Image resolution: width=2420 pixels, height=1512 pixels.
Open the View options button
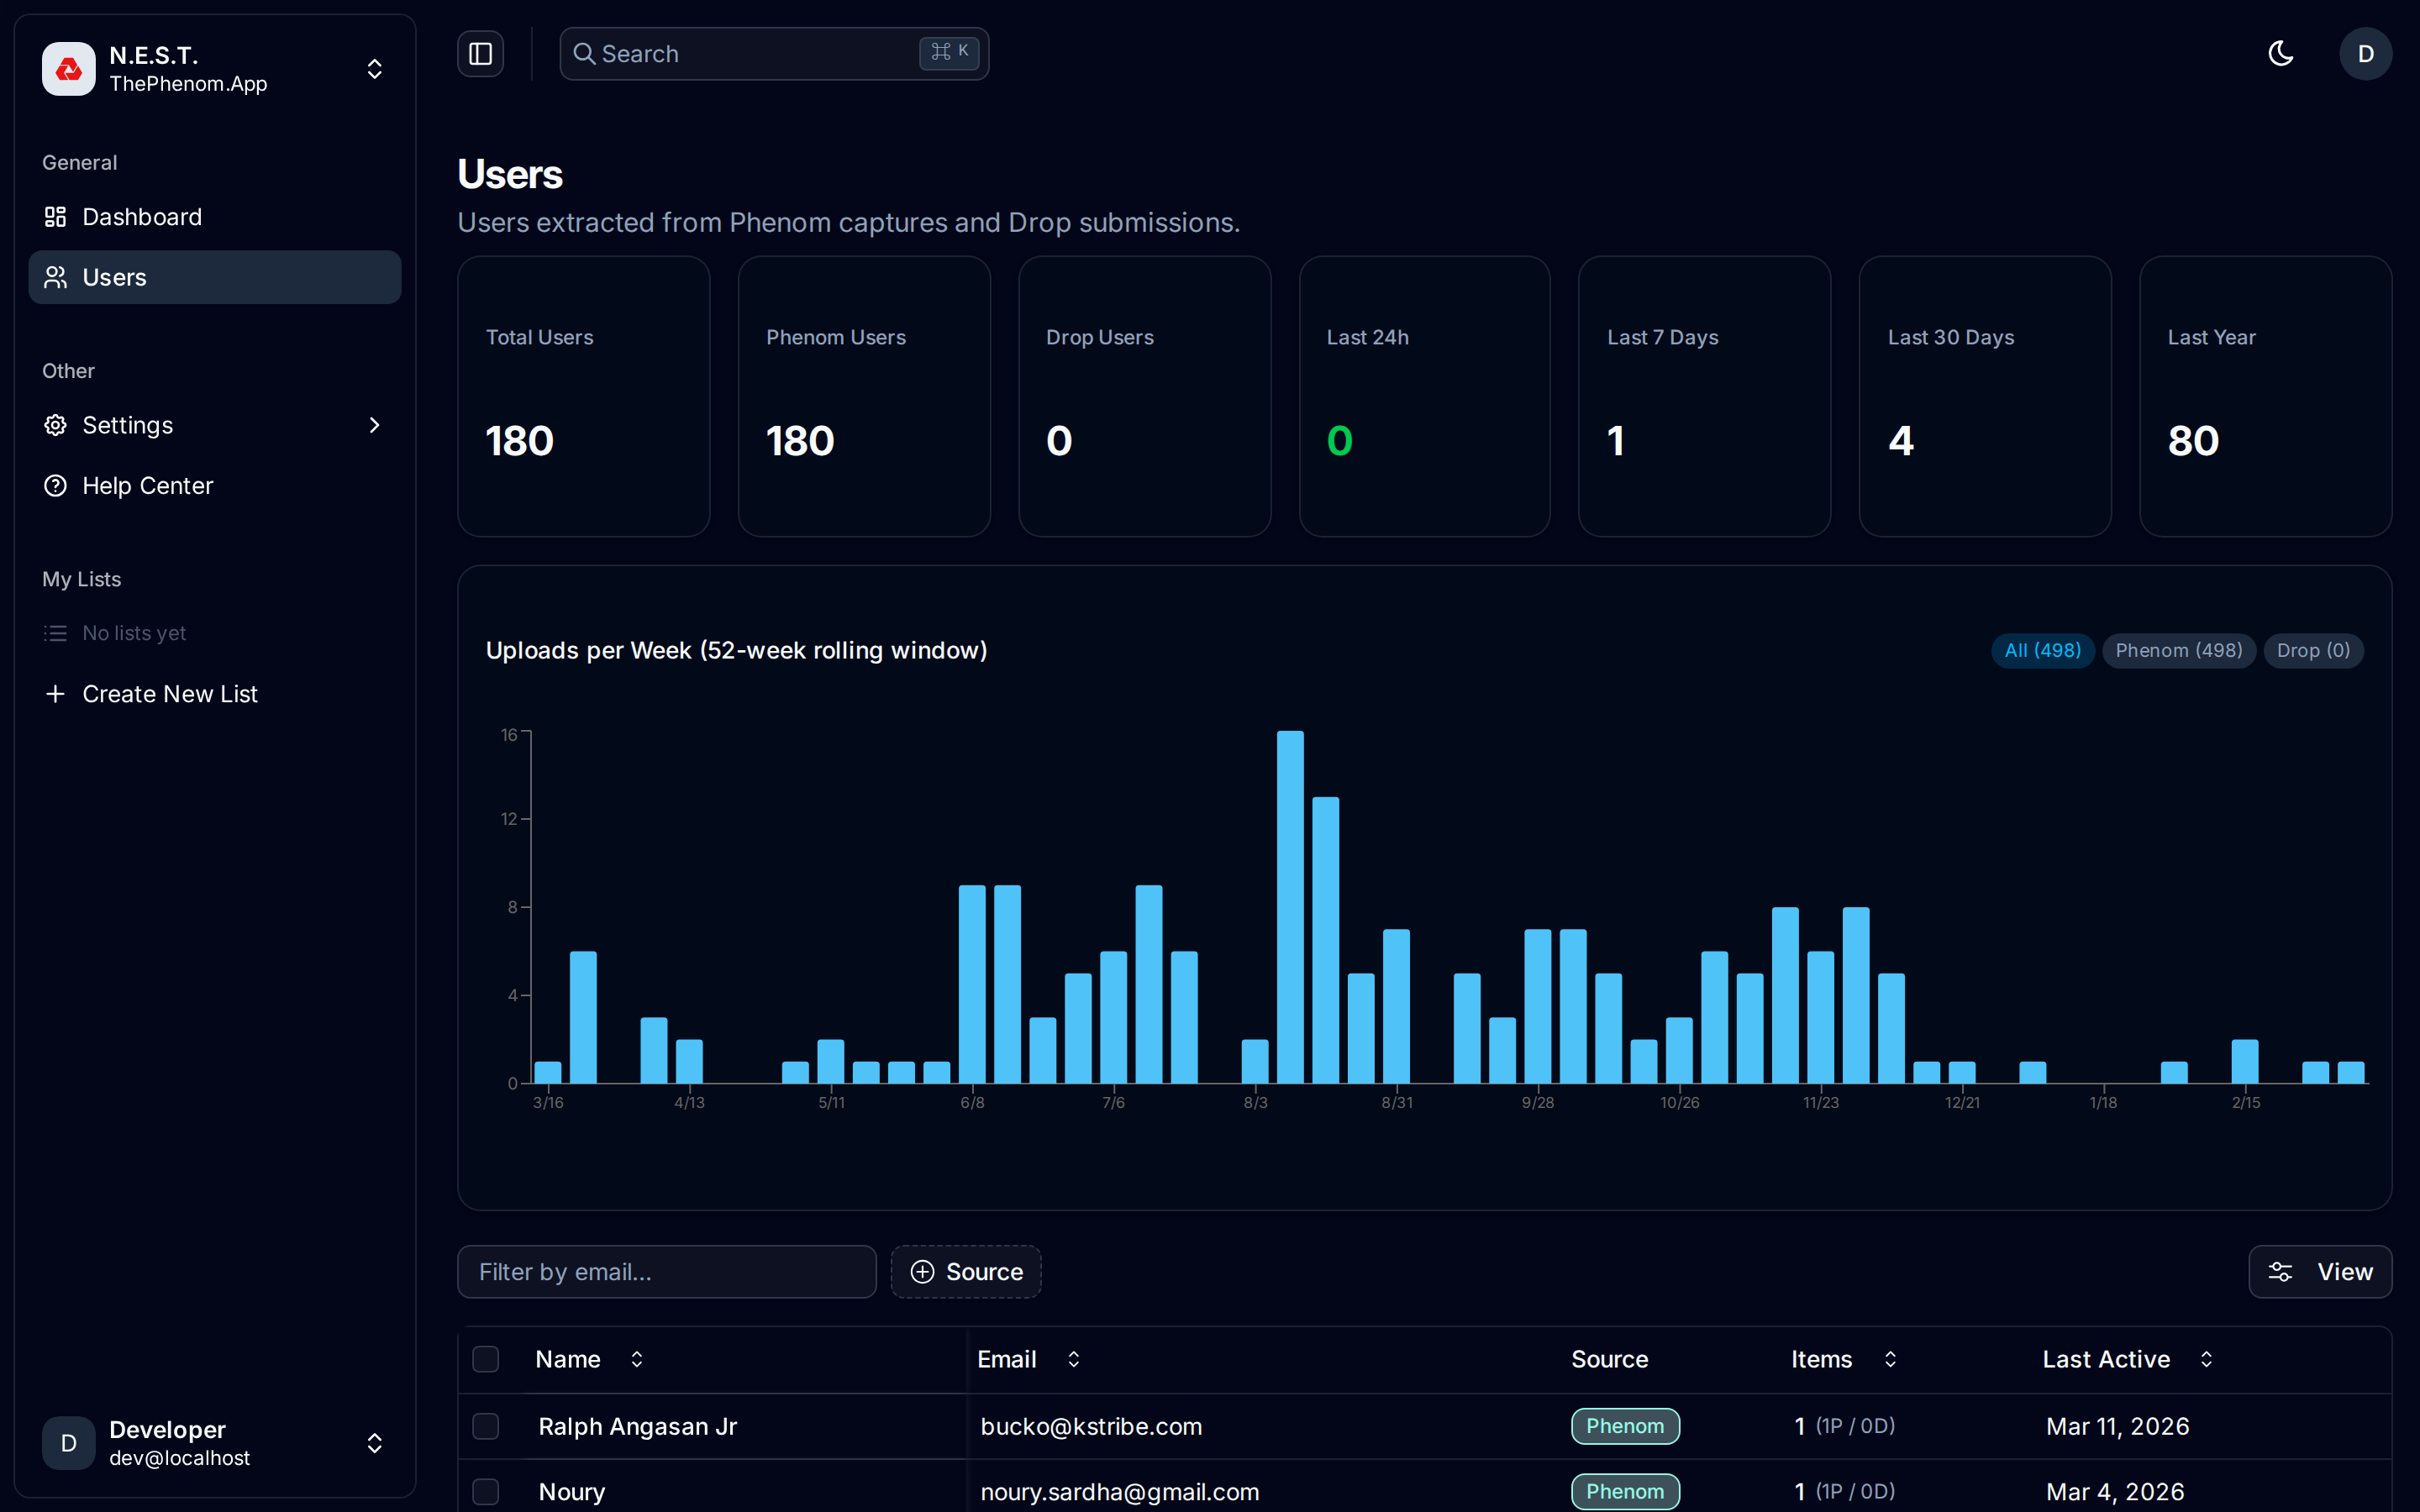[x=2321, y=1271]
